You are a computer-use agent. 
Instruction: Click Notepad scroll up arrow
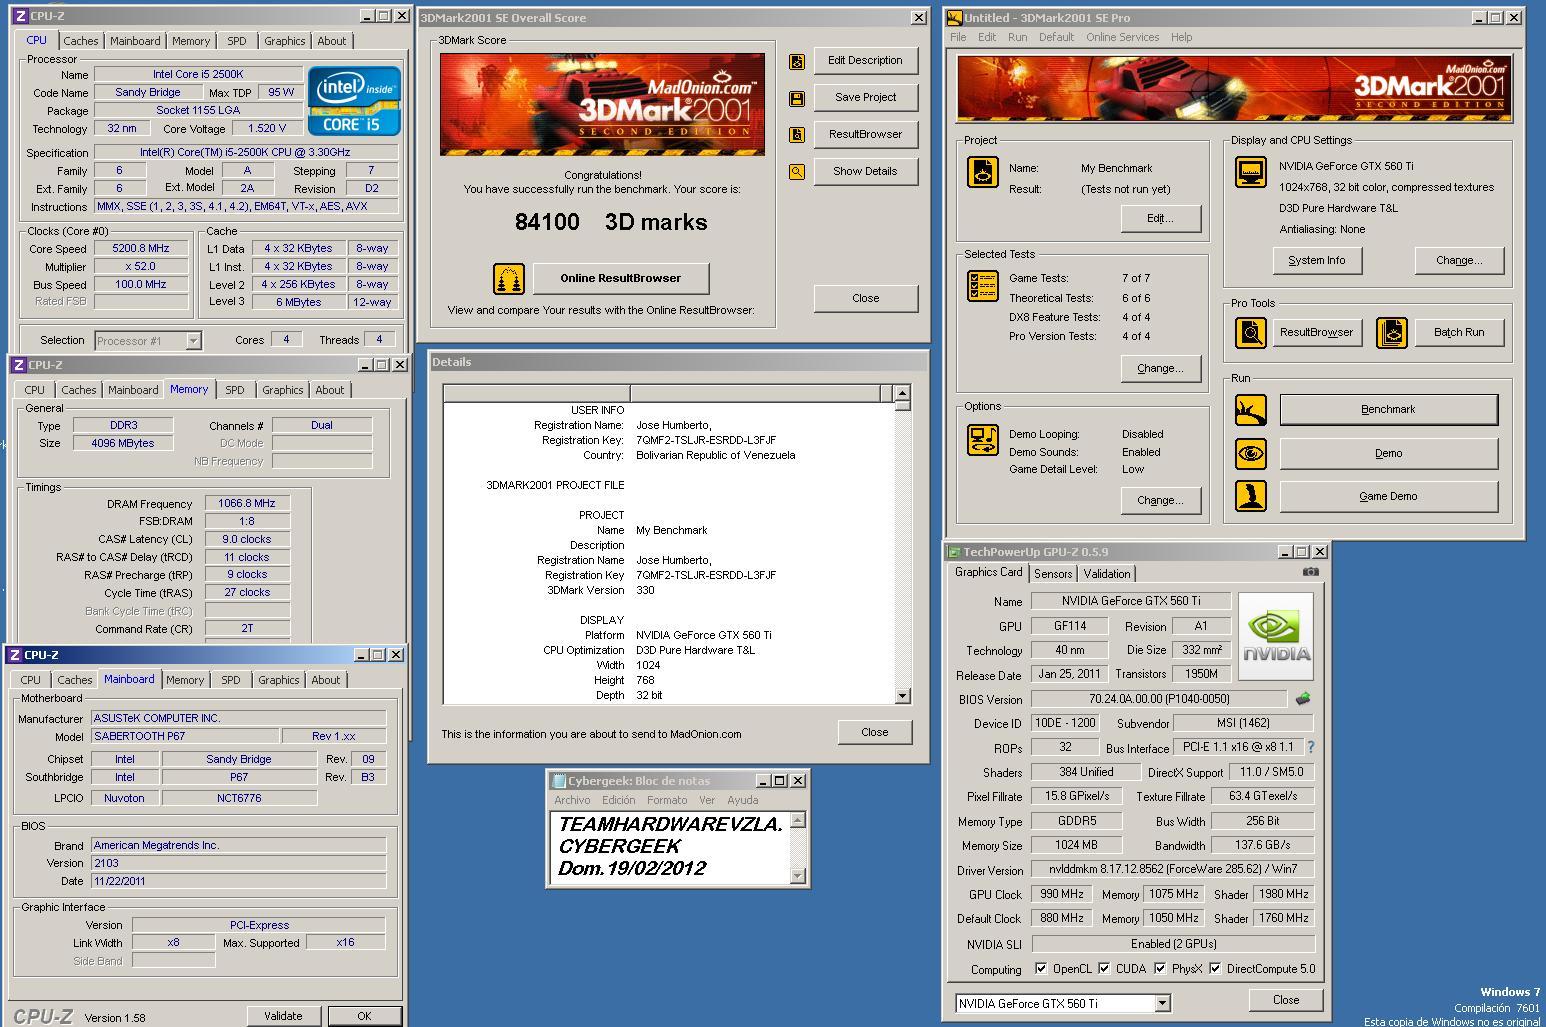click(797, 820)
